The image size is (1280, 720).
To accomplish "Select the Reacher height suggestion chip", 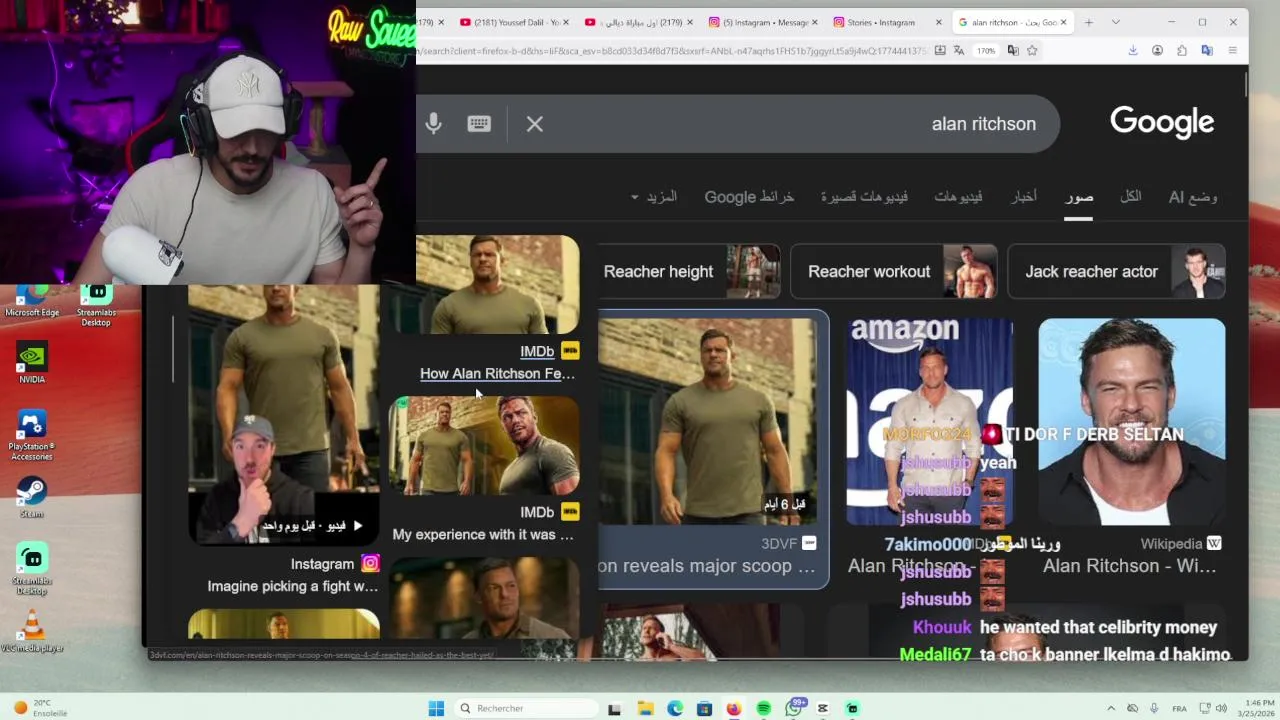I will 690,272.
